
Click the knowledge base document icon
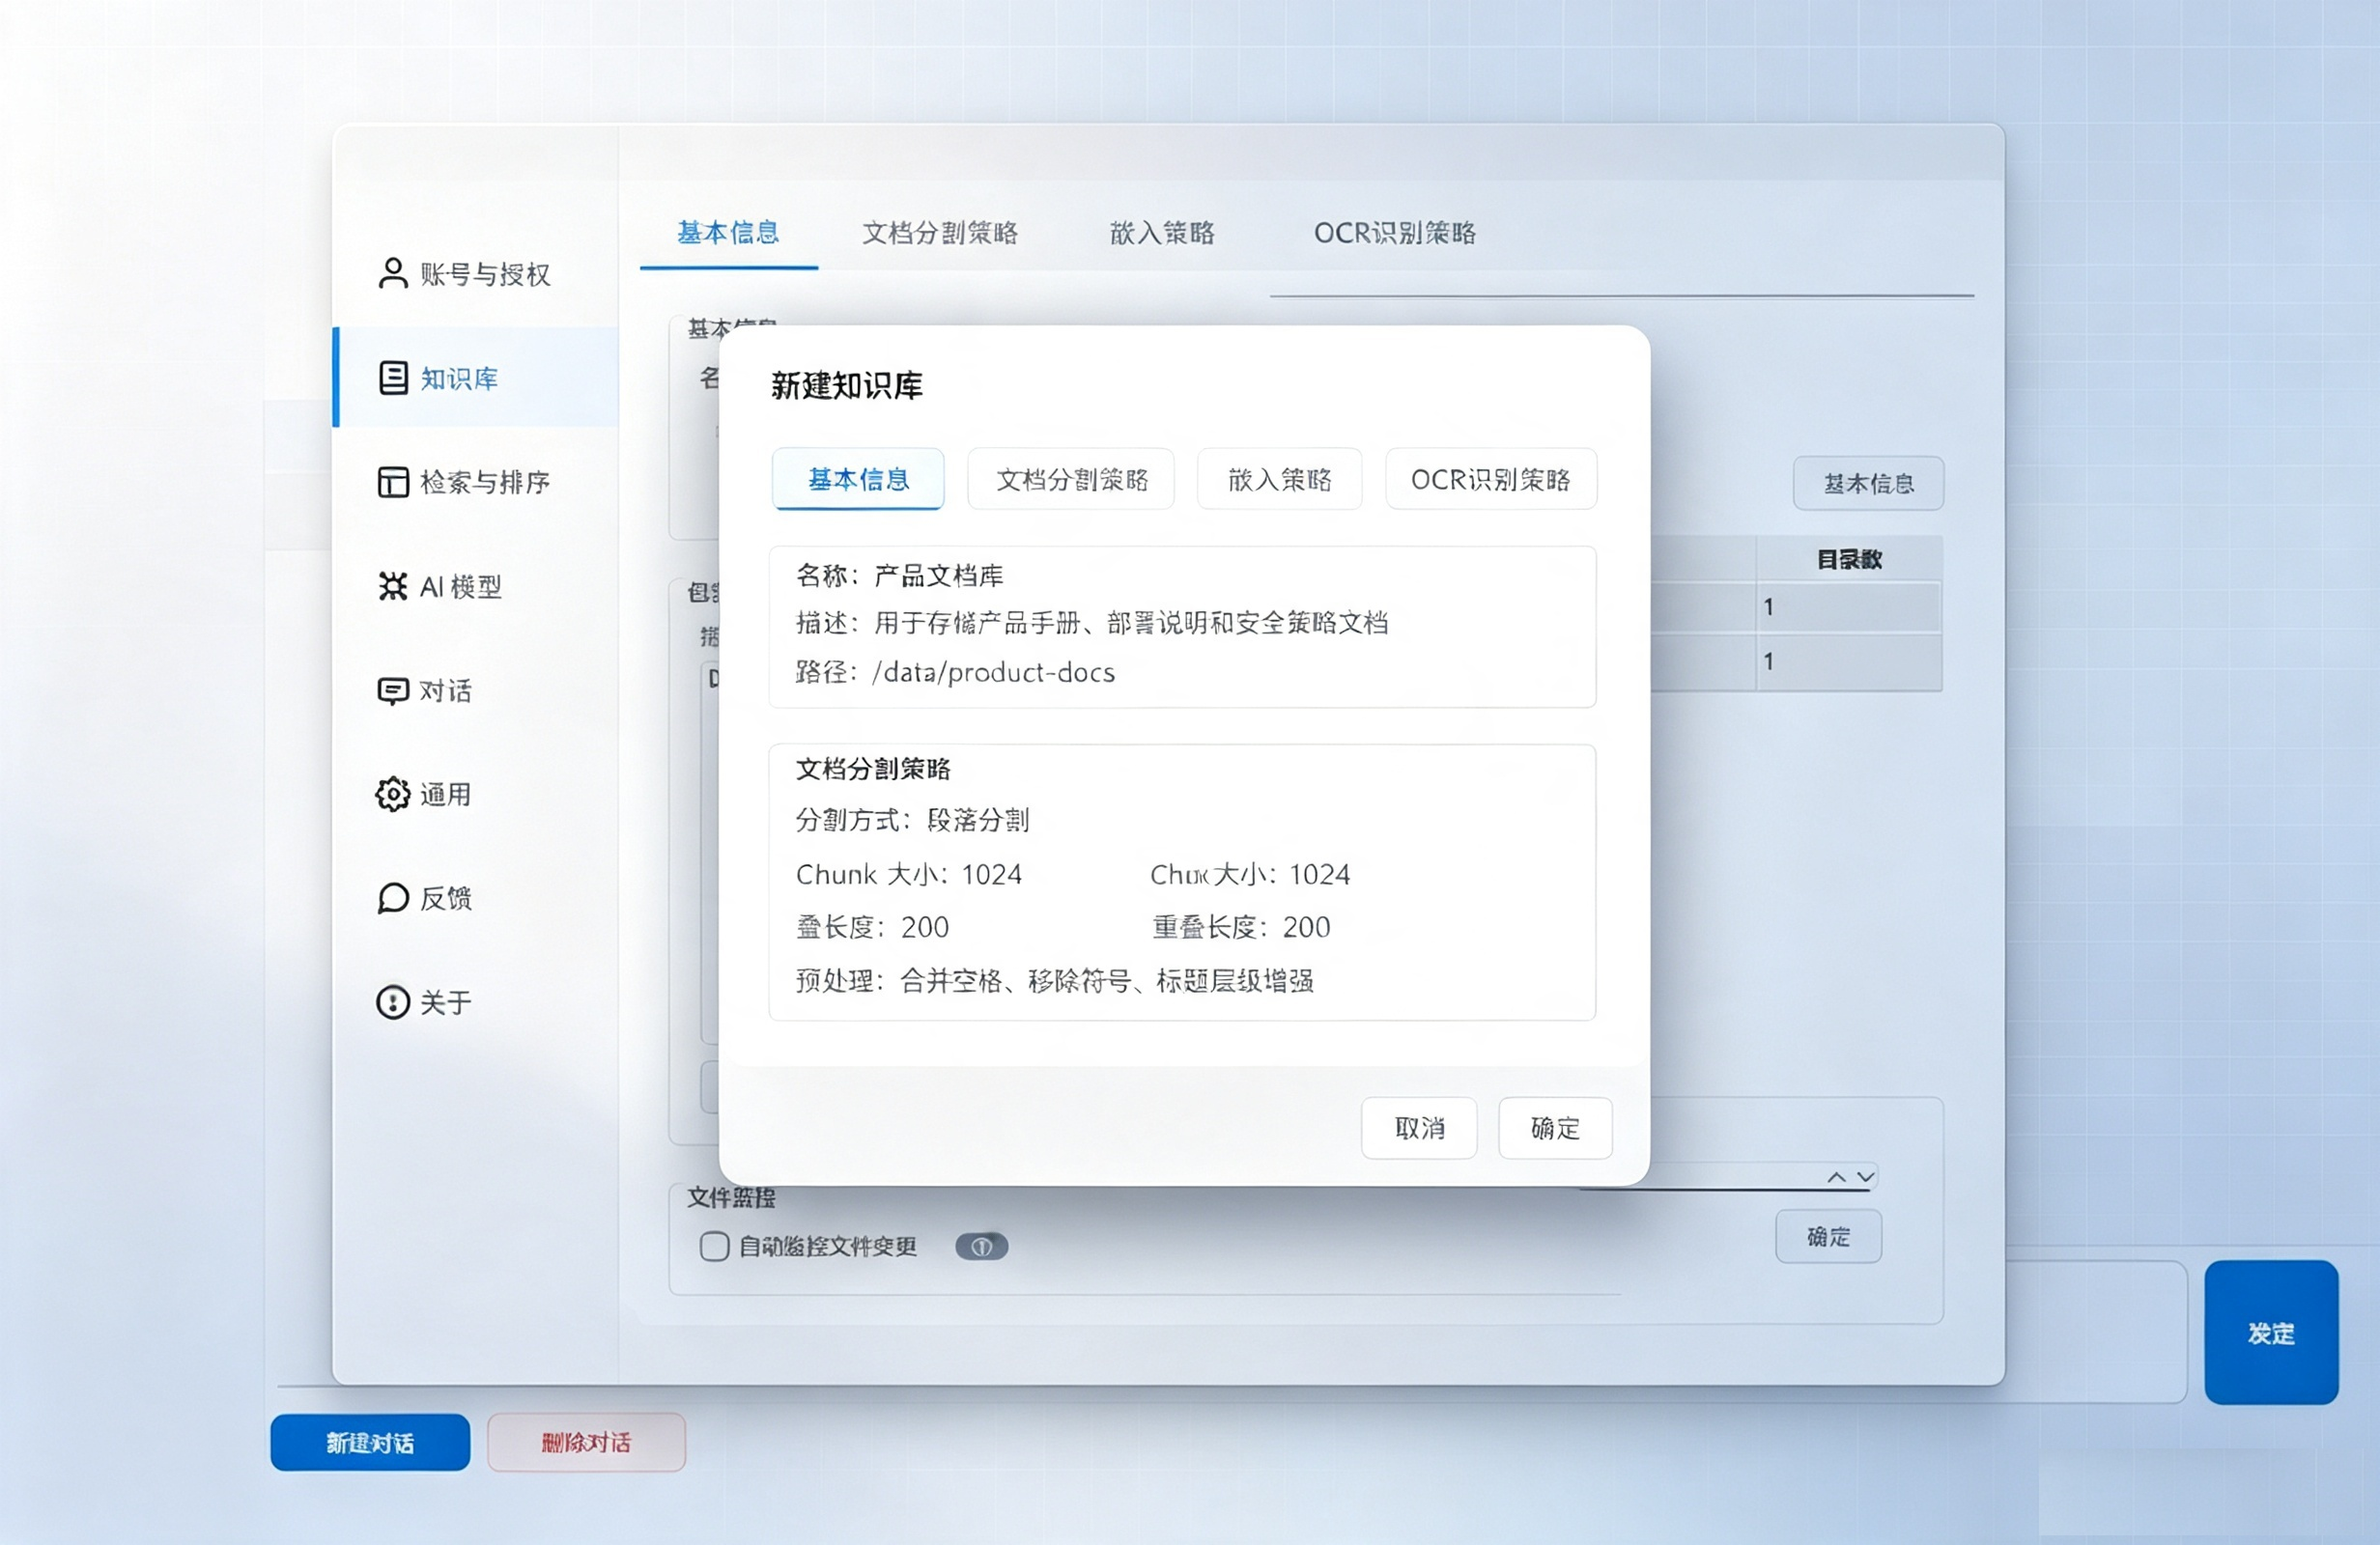point(393,378)
